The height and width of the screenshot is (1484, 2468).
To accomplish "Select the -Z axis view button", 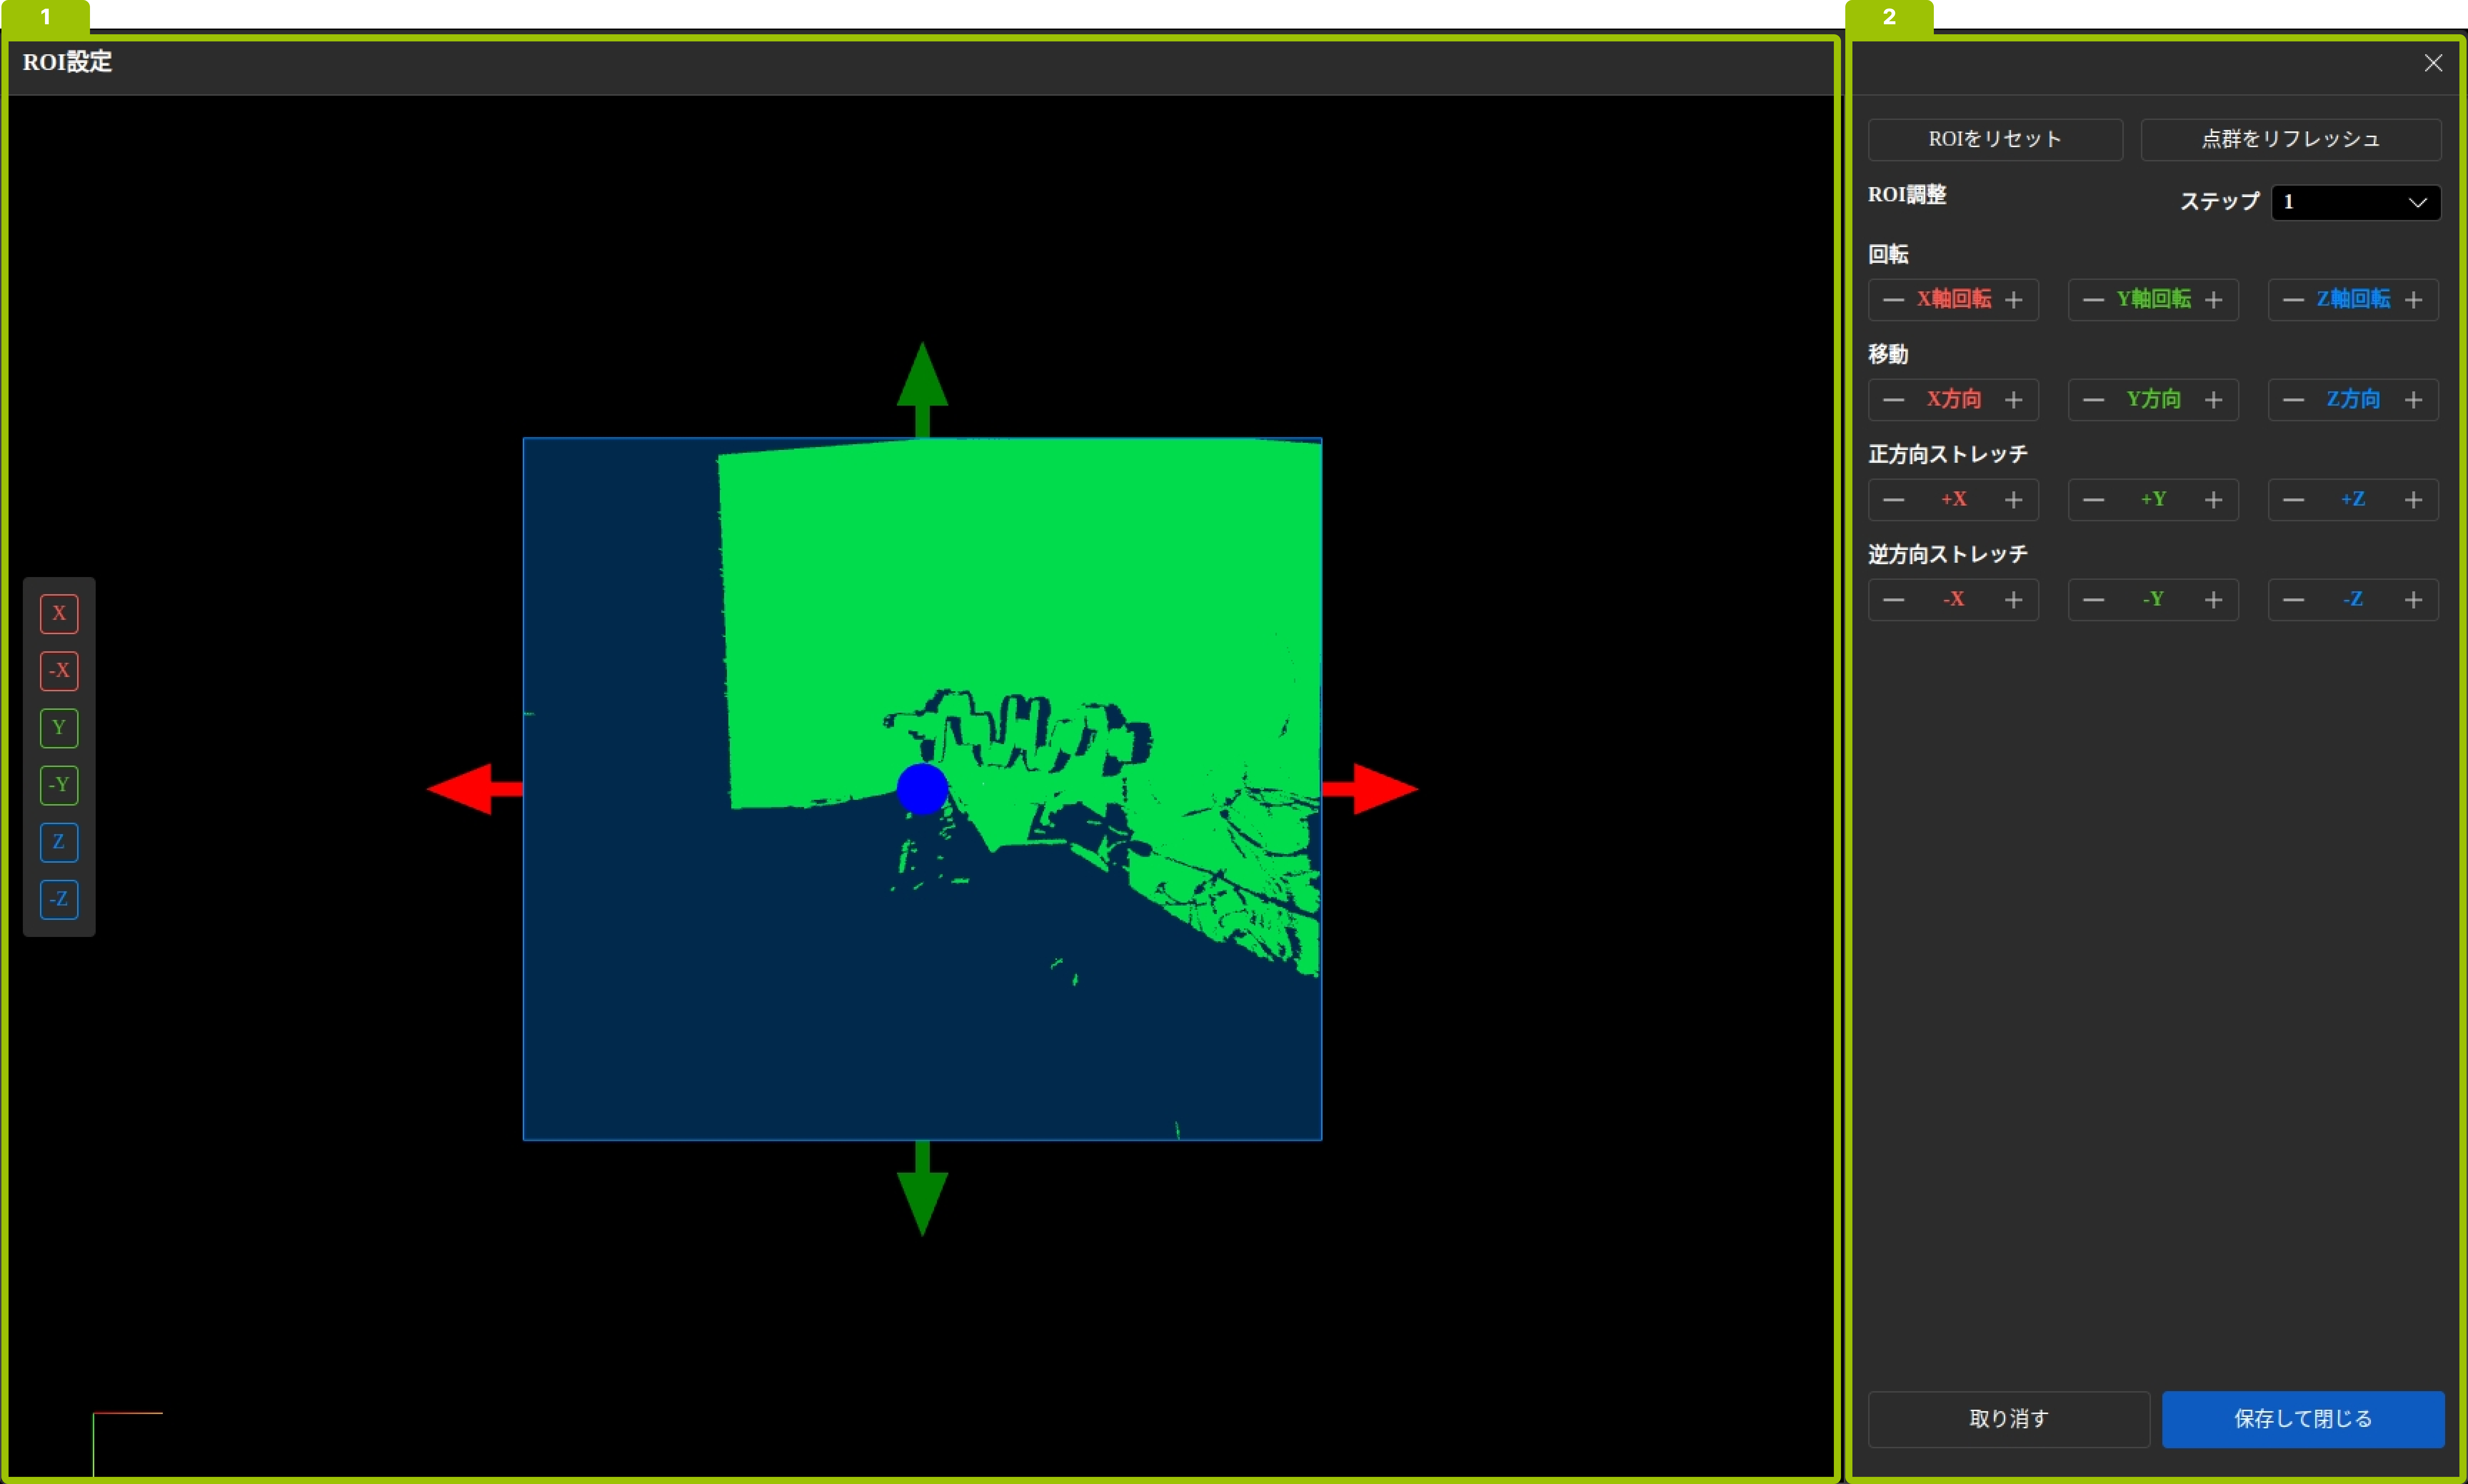I will (59, 899).
